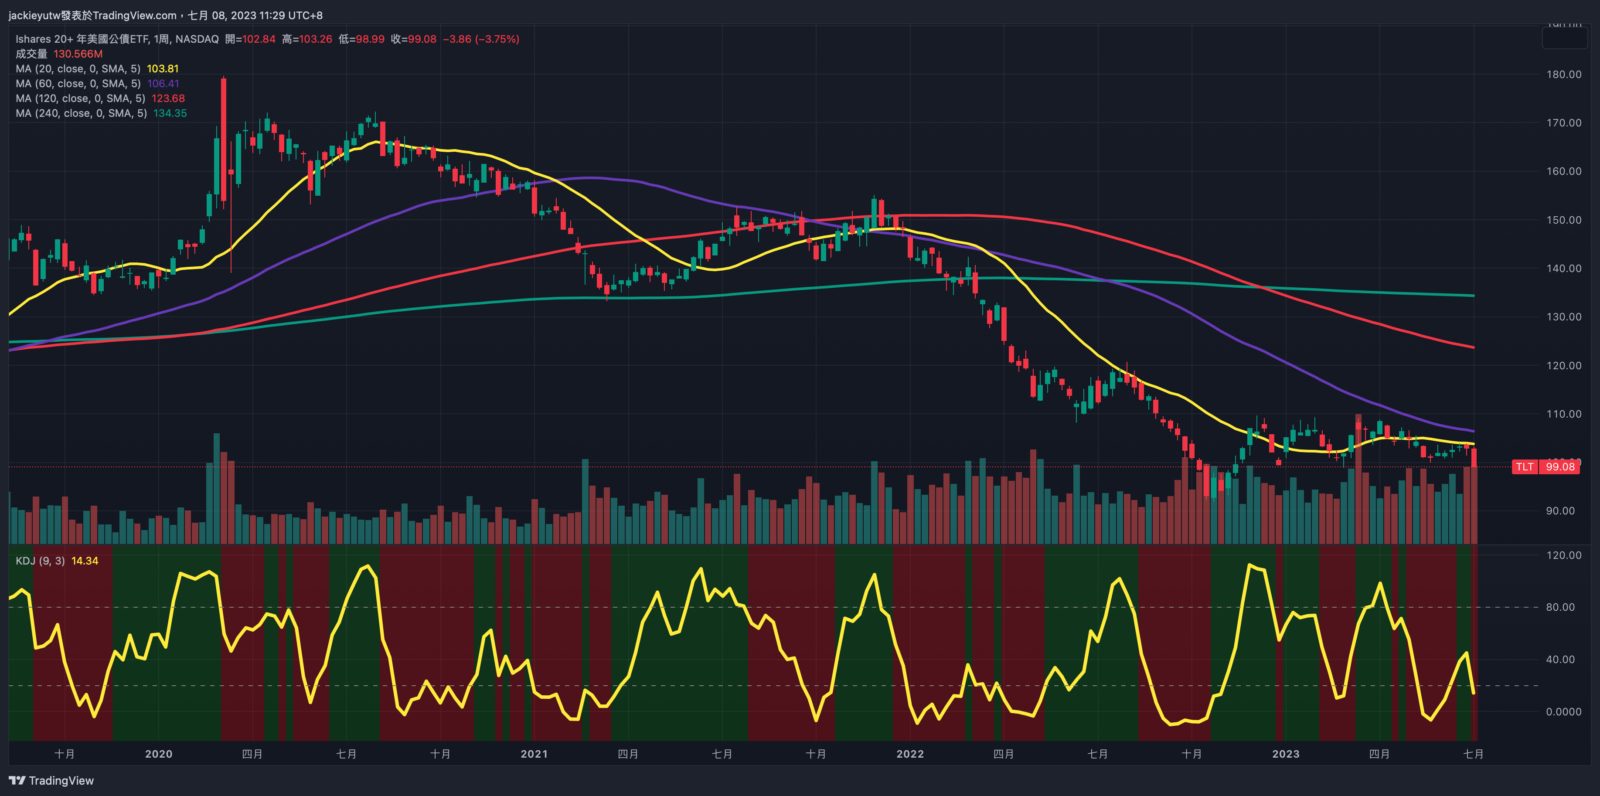Image resolution: width=1600 pixels, height=796 pixels.
Task: Click the 2021 year marker on time axis
Action: click(534, 754)
